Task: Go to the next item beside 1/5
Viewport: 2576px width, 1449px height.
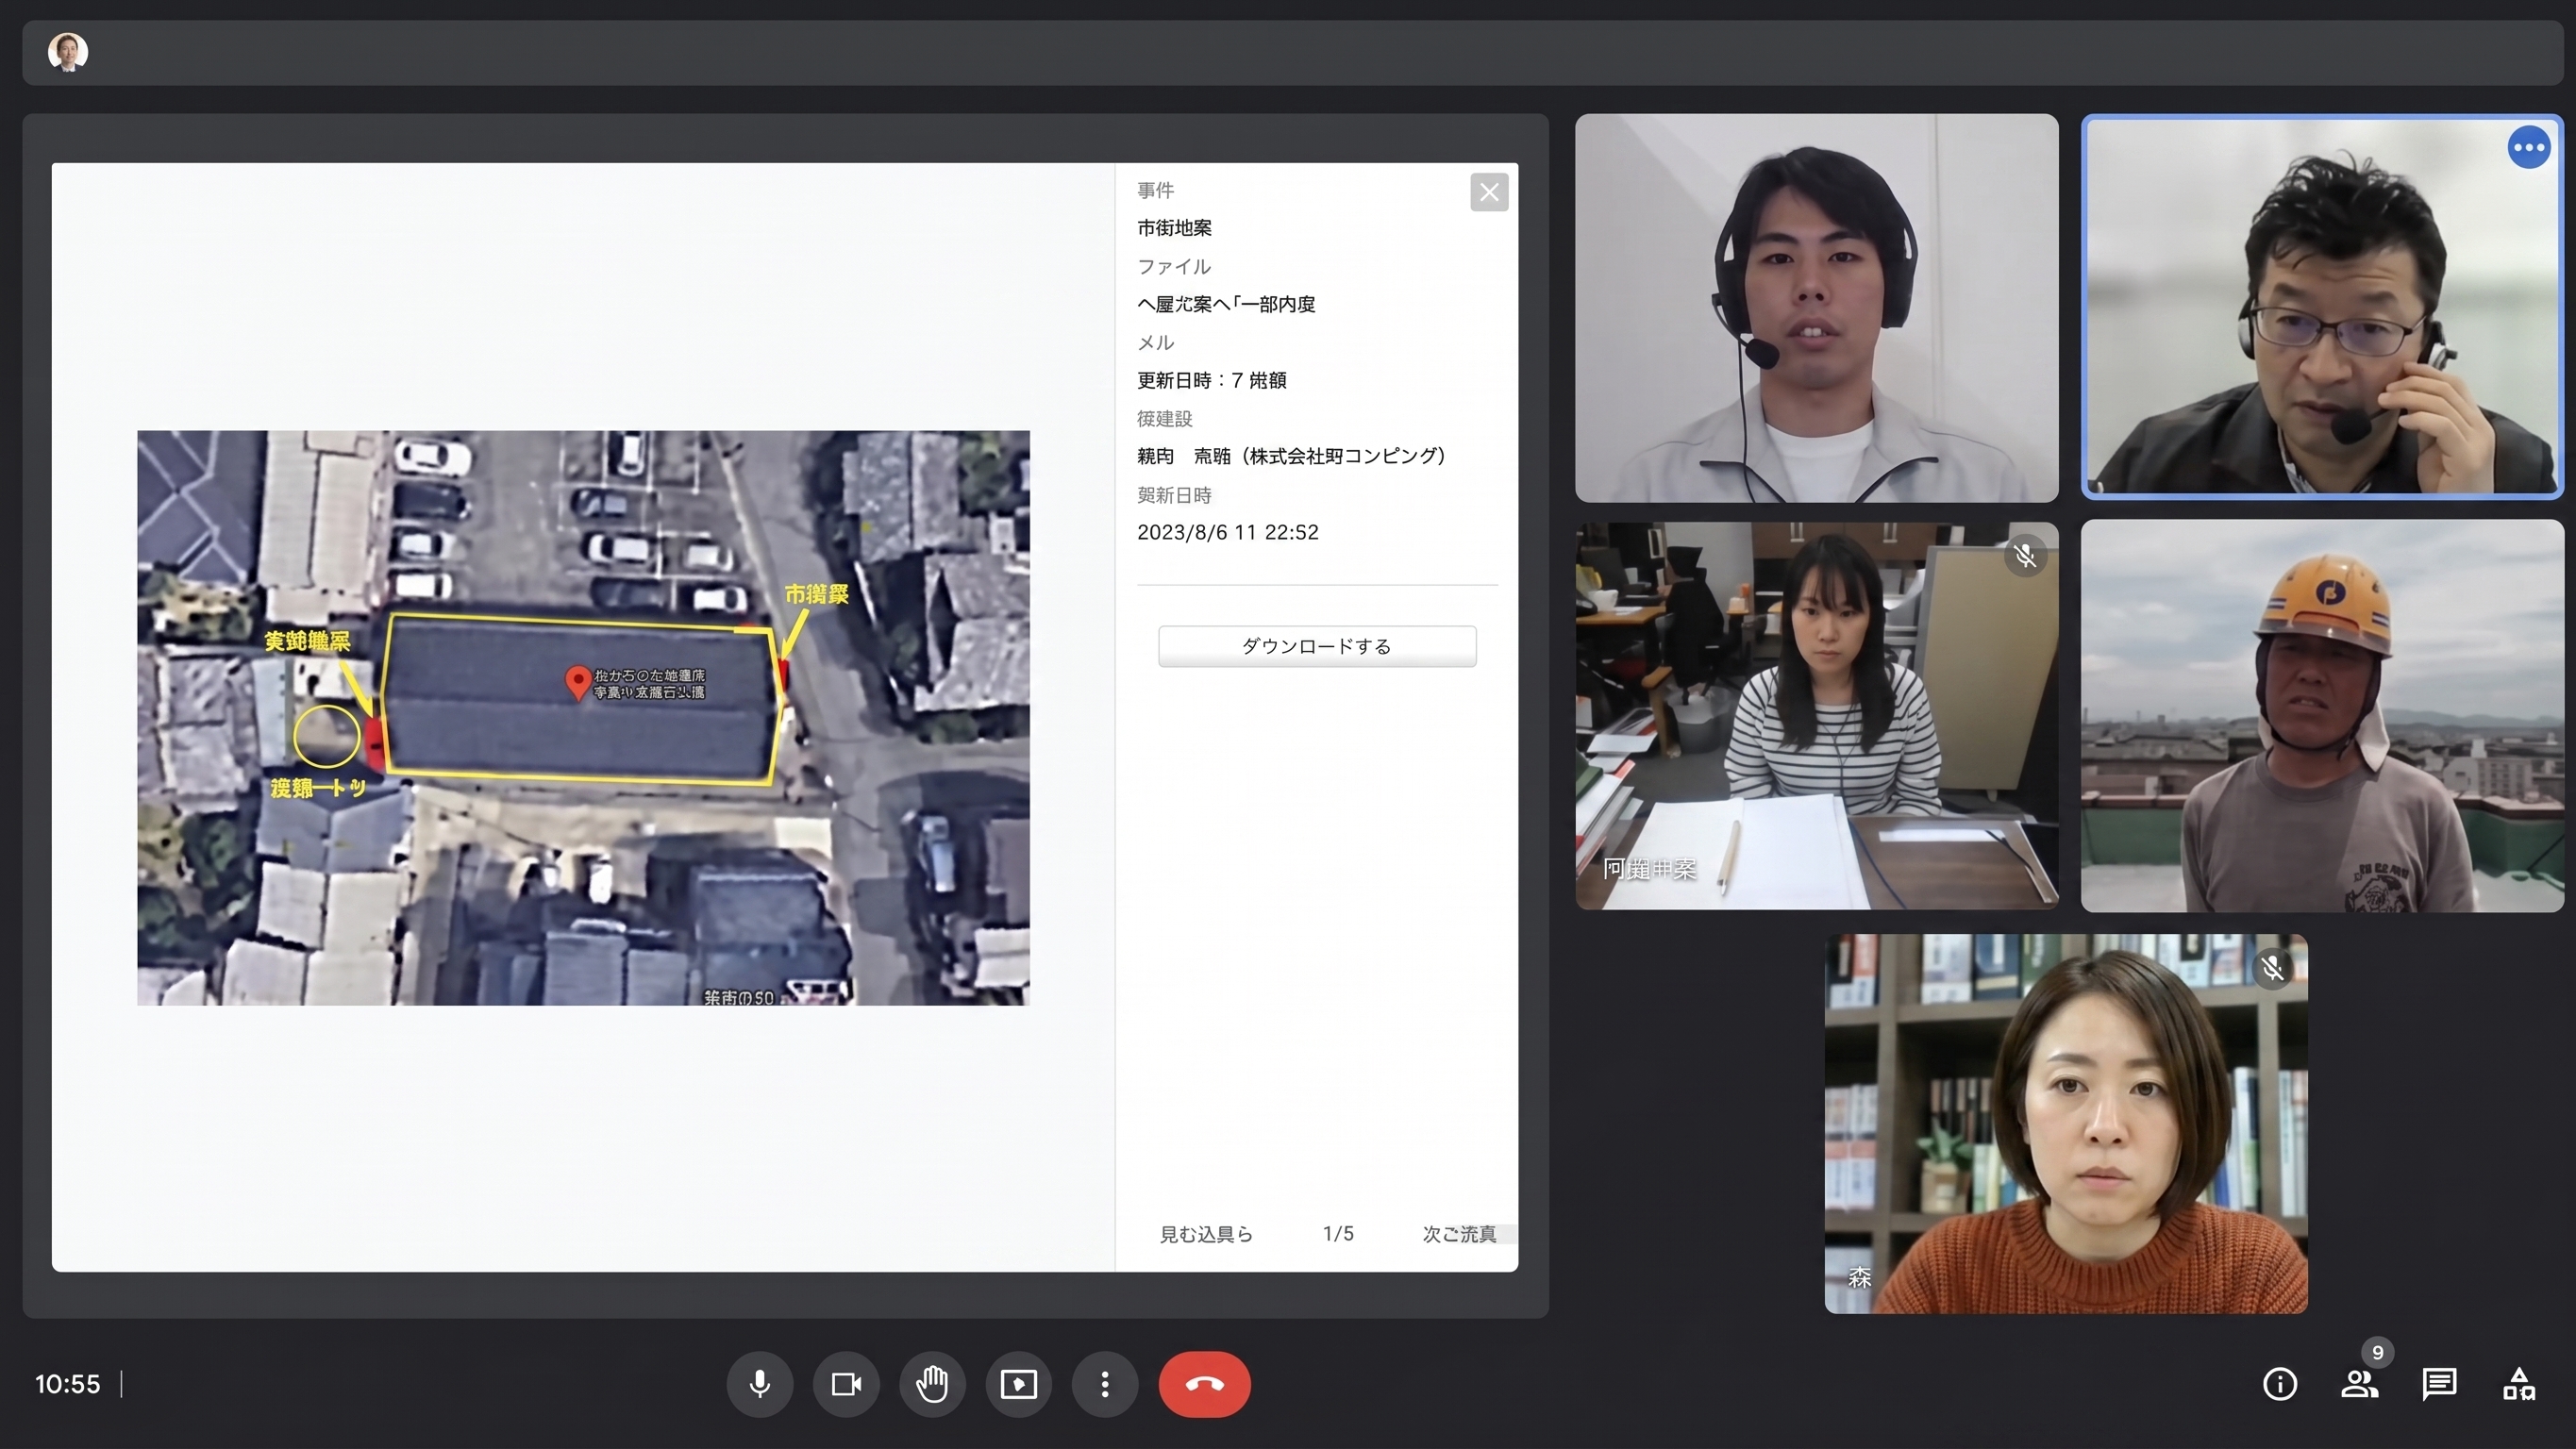Action: point(1459,1234)
